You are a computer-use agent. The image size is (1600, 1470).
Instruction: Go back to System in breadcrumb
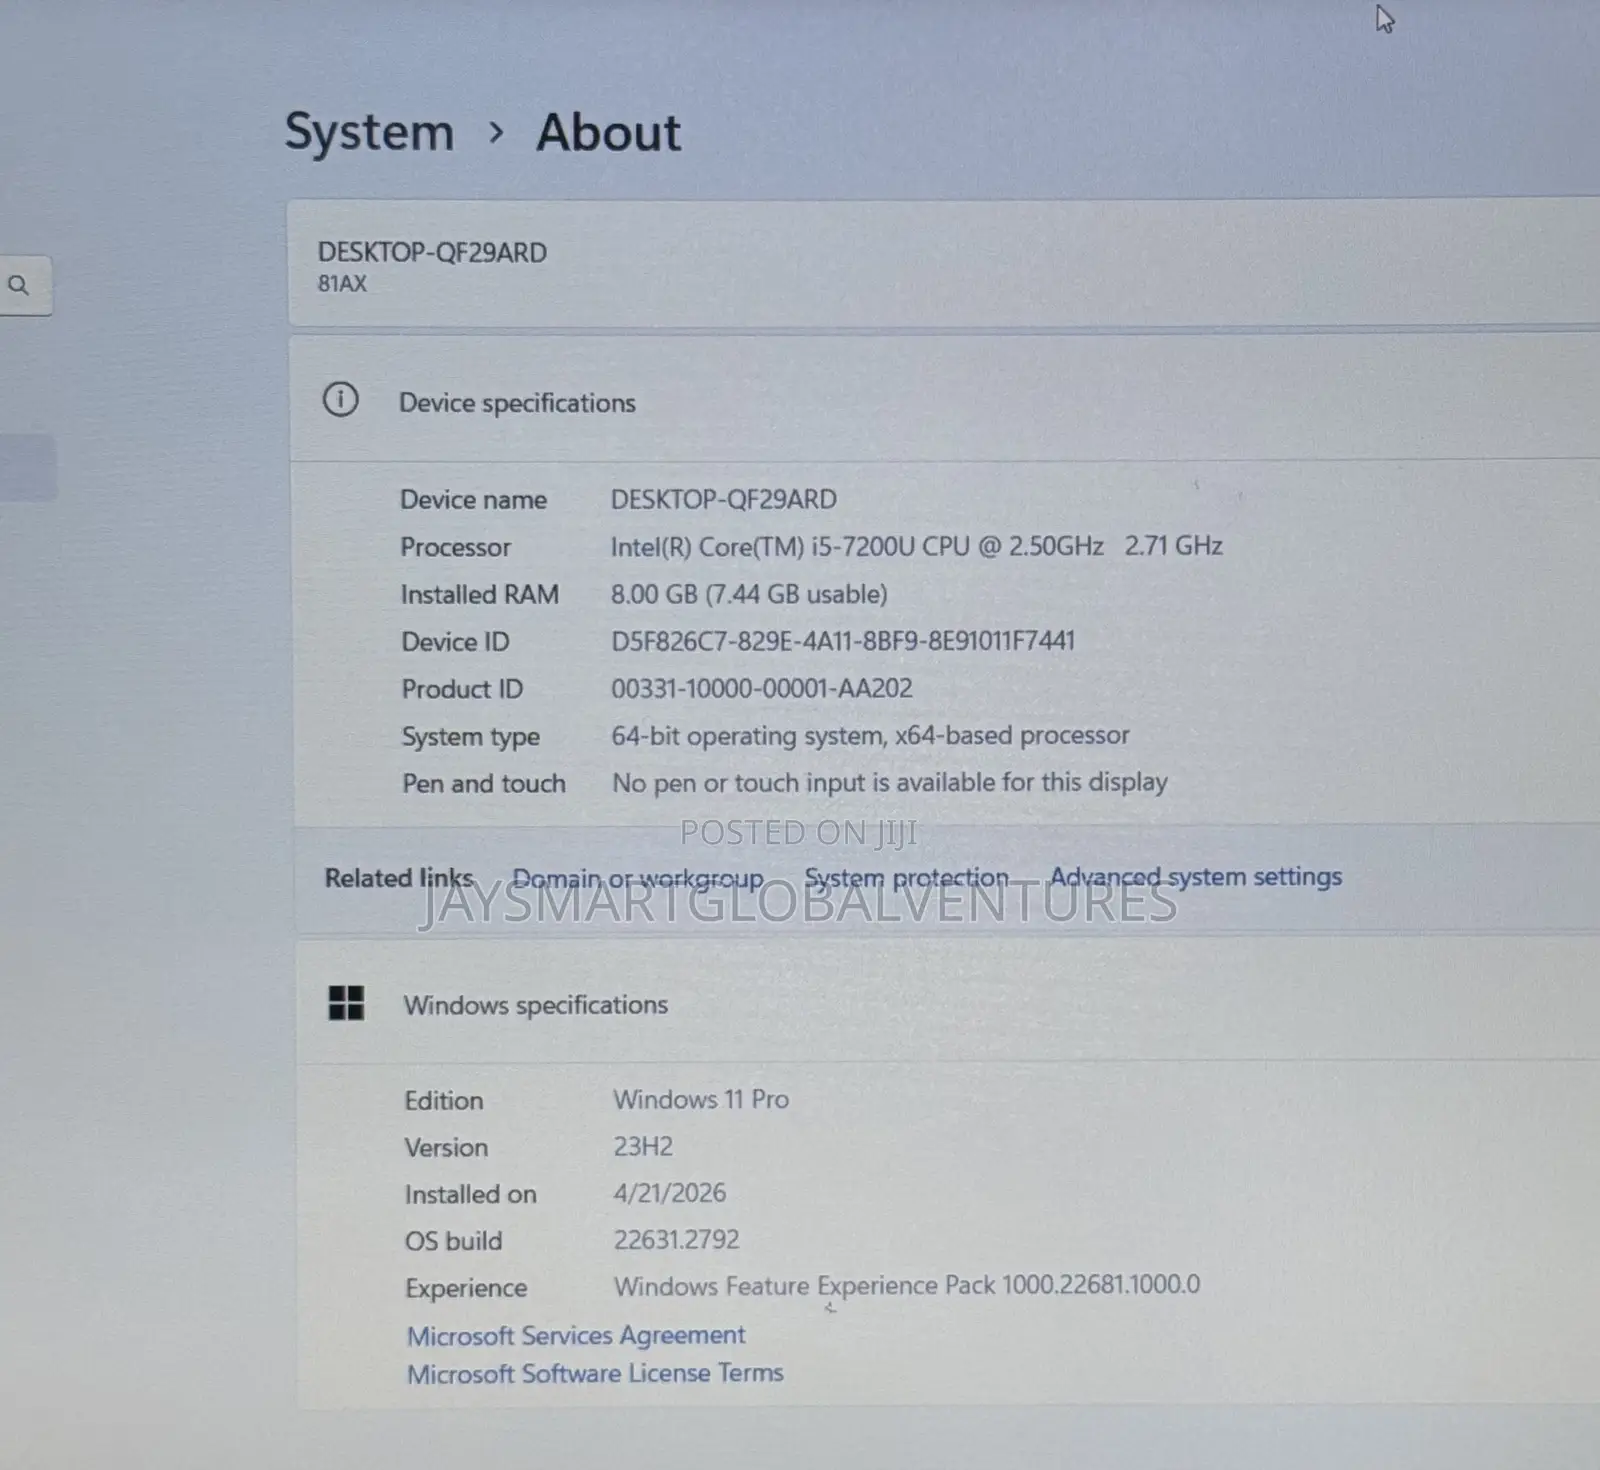click(369, 133)
